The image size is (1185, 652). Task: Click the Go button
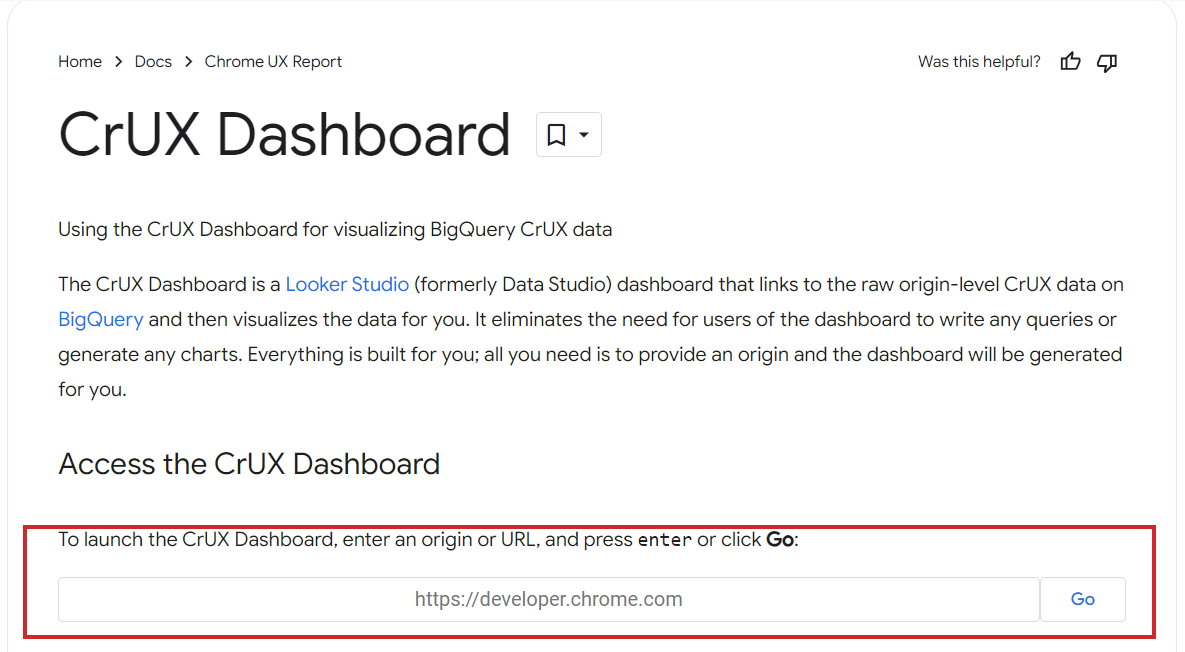click(x=1082, y=599)
